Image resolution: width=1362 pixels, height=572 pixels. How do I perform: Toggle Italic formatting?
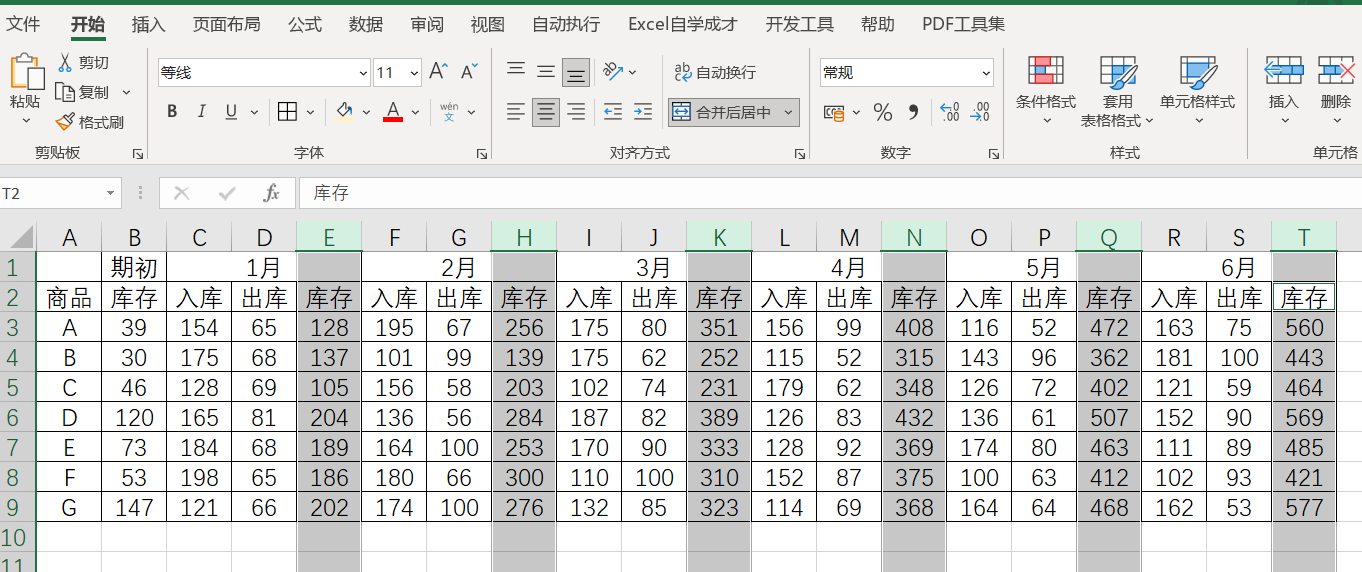click(202, 111)
